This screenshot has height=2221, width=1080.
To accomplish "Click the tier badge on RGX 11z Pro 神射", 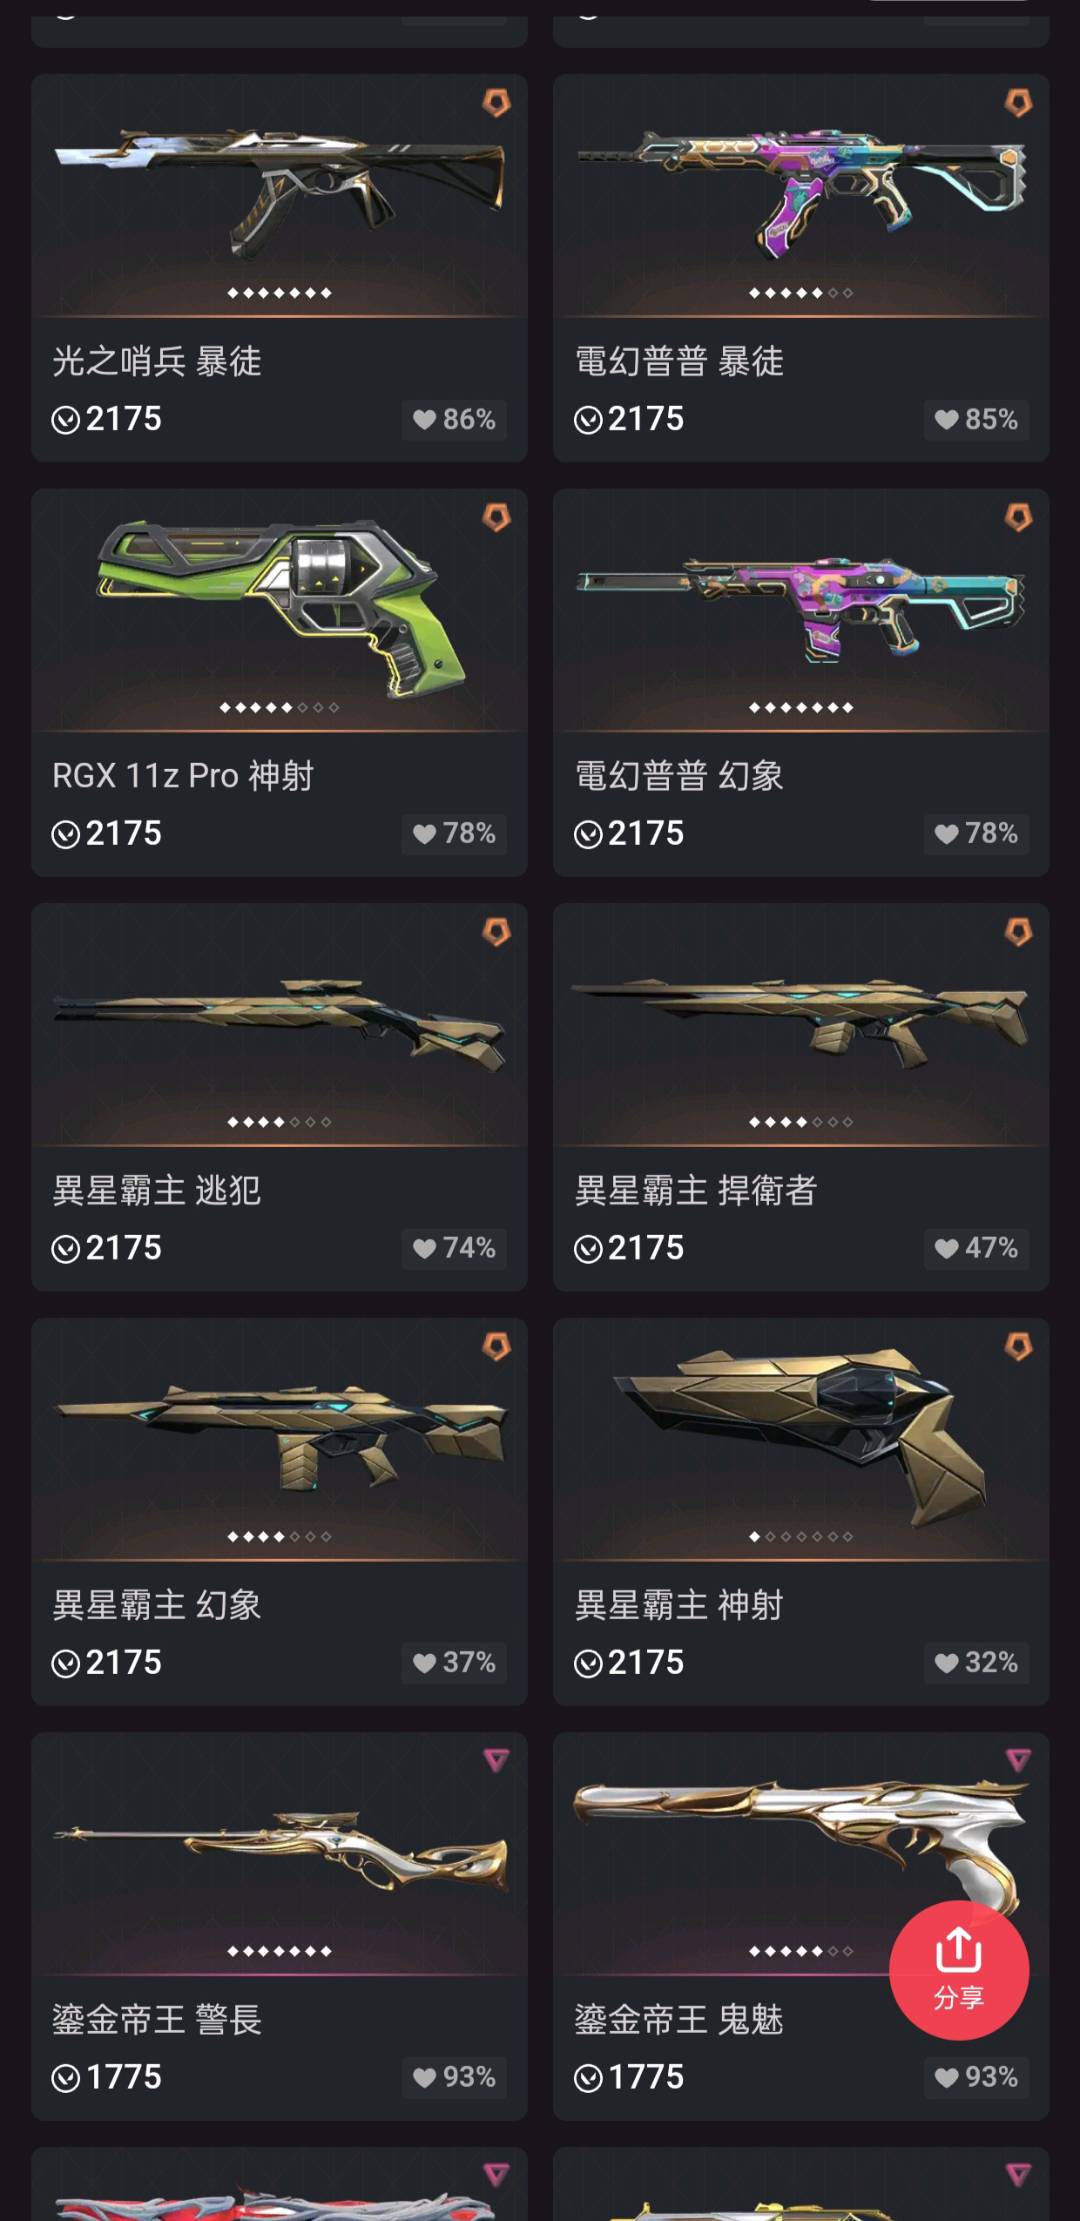I will tap(497, 517).
